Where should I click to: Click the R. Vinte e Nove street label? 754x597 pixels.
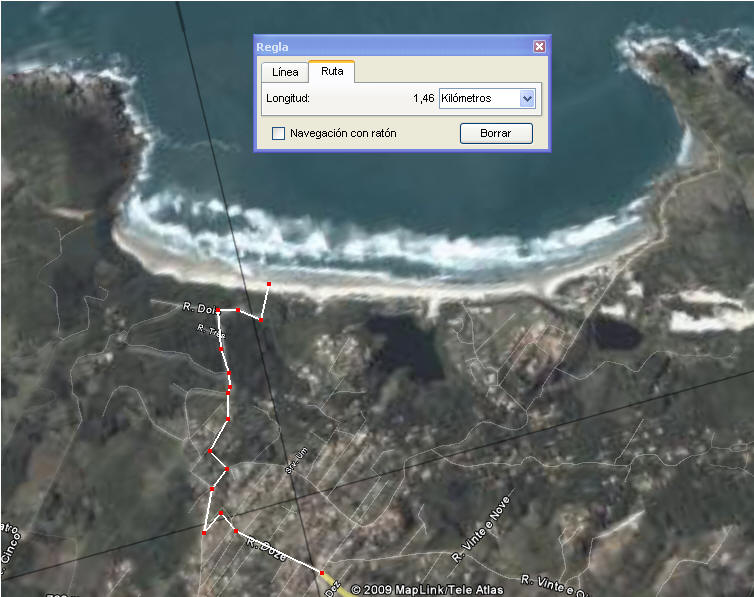pos(484,528)
